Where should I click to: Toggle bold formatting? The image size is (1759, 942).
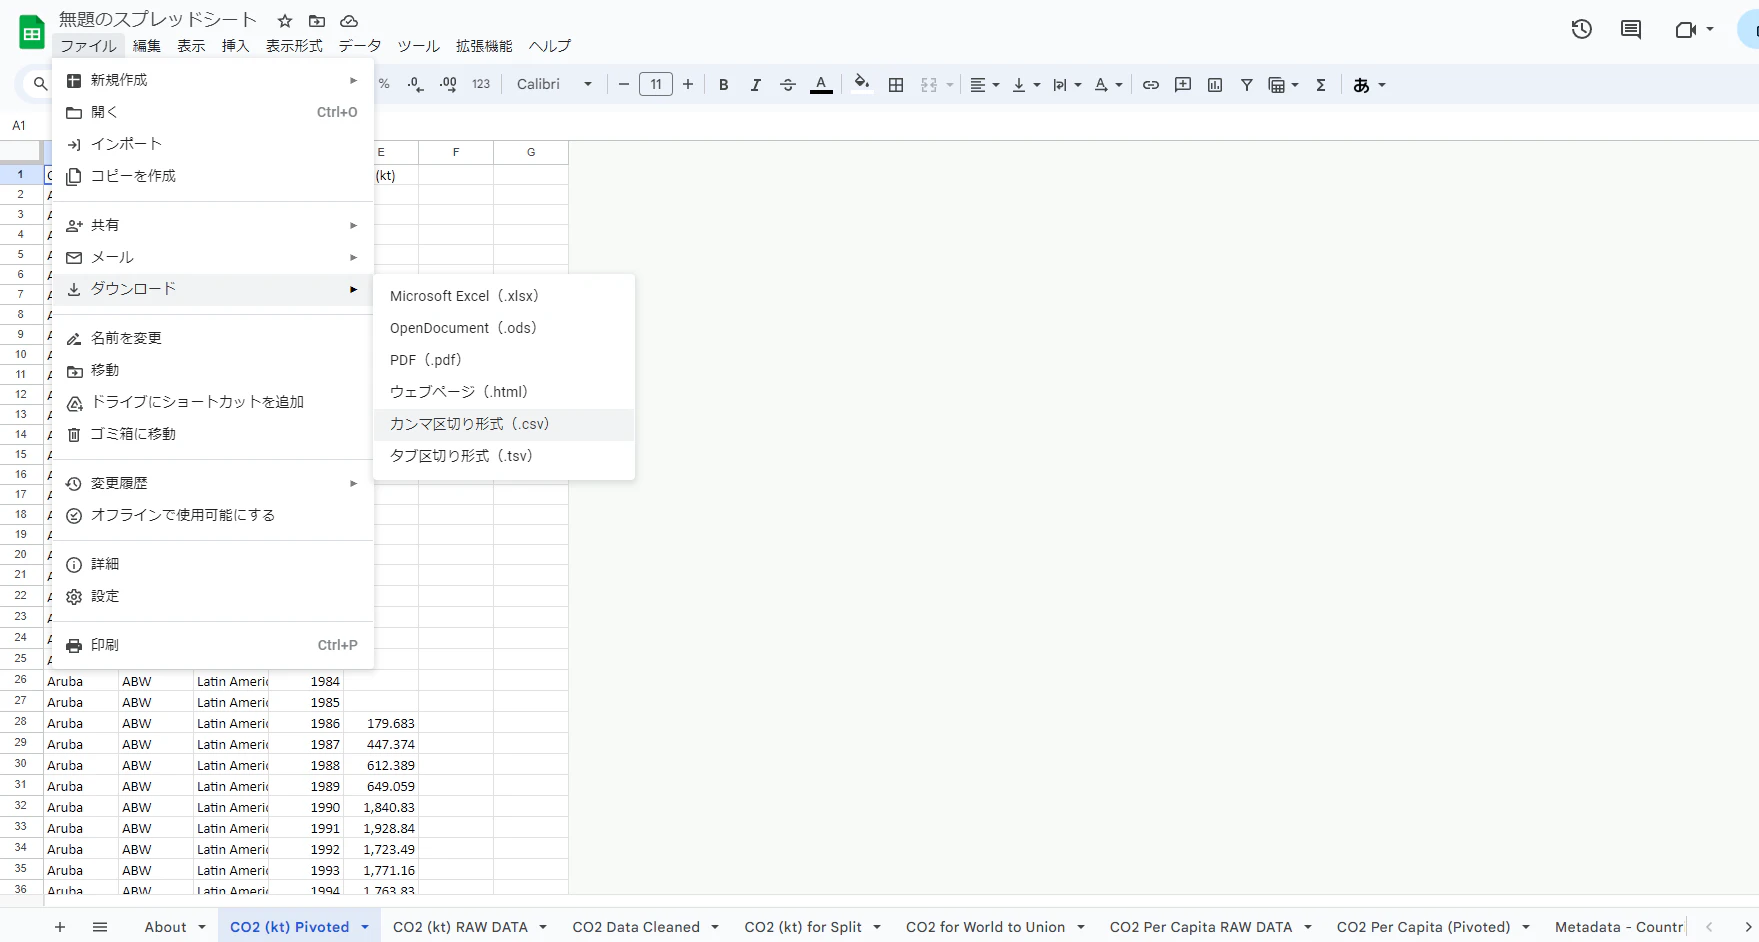coord(724,85)
